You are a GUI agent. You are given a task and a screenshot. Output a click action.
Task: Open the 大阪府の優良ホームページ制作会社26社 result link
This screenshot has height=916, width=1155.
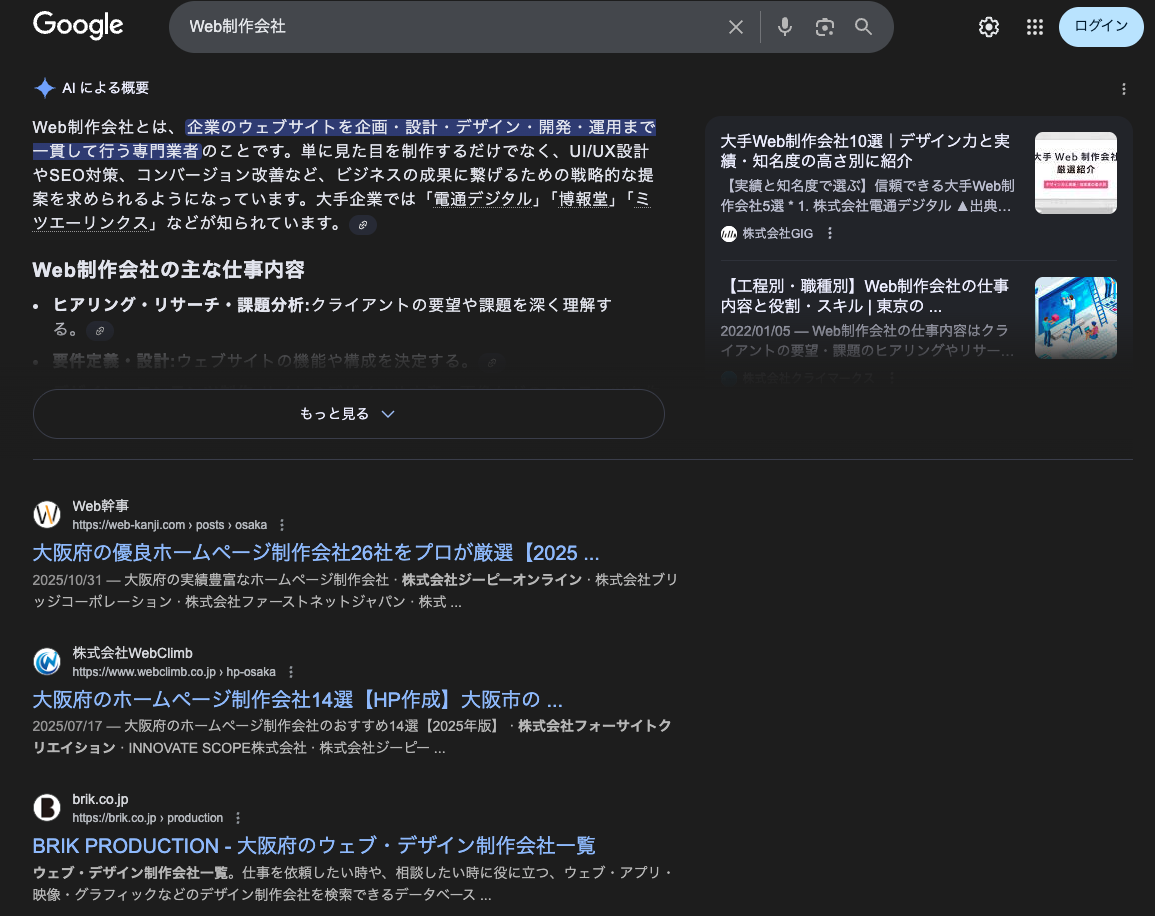316,552
